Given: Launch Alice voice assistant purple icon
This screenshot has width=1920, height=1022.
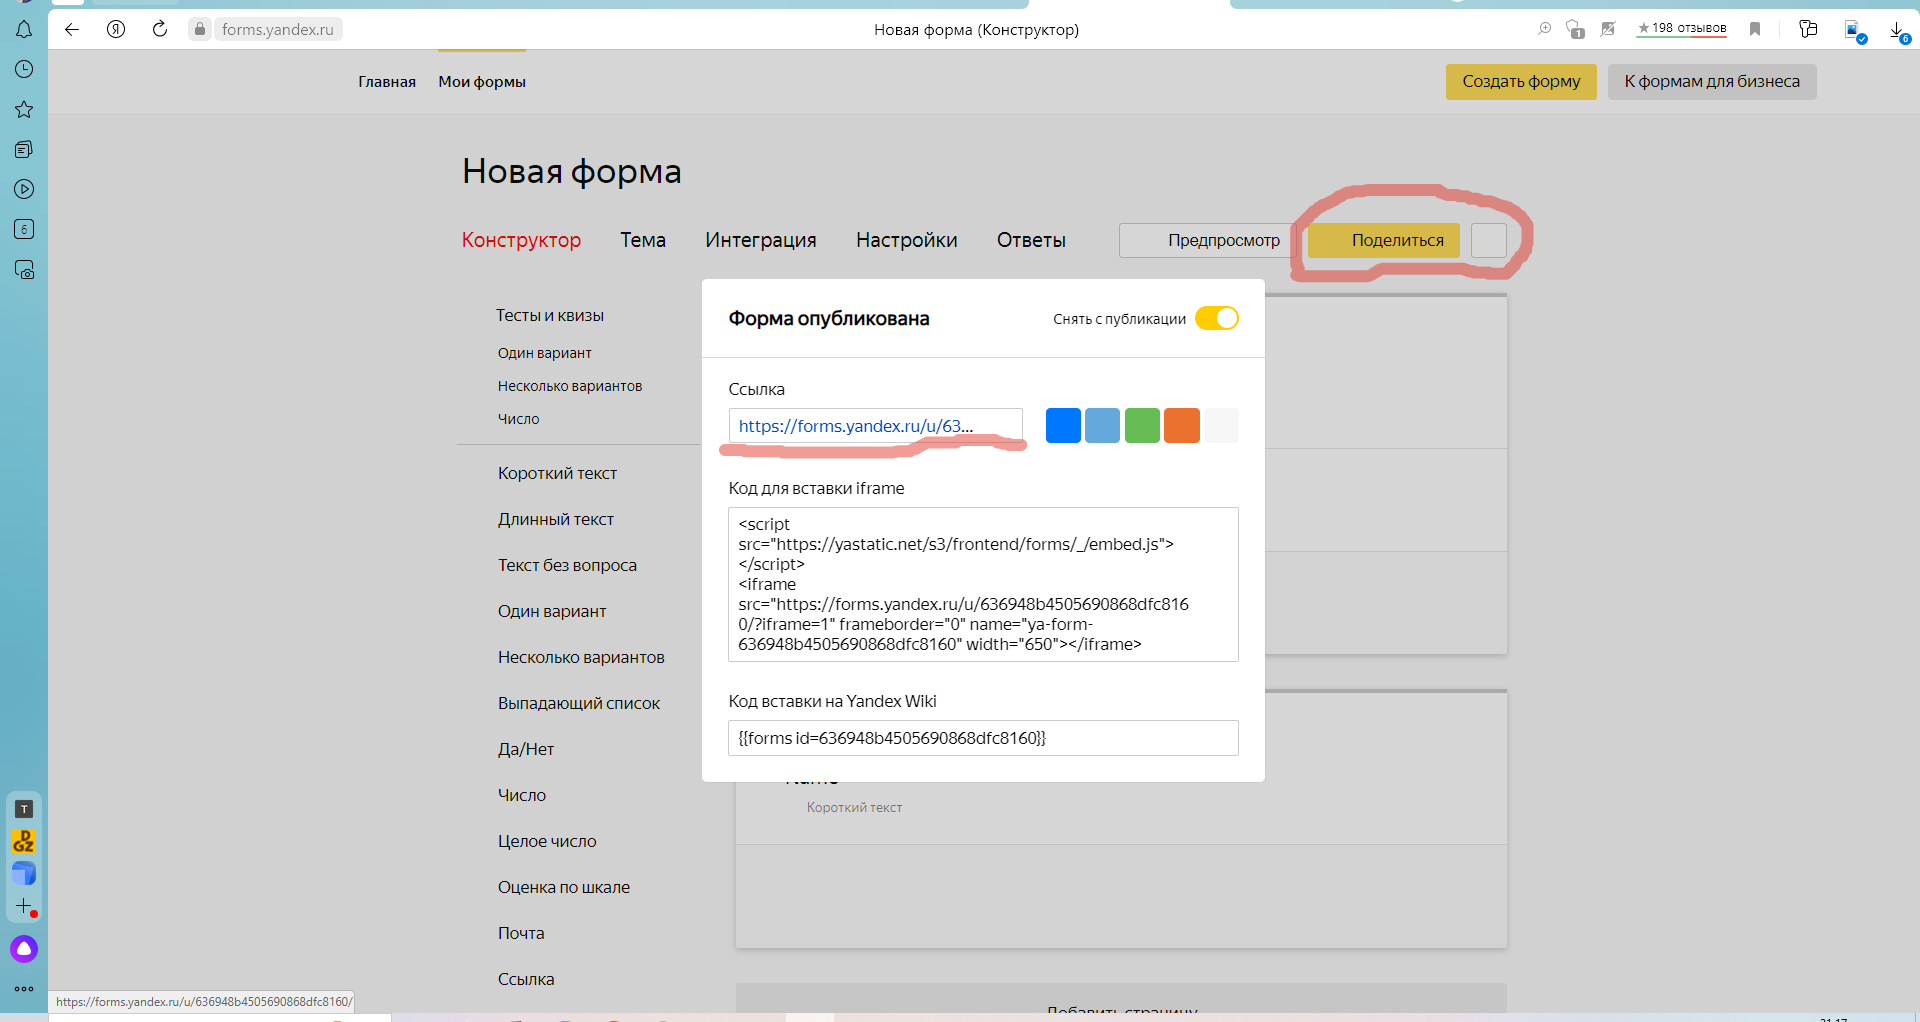Looking at the screenshot, I should (x=24, y=949).
